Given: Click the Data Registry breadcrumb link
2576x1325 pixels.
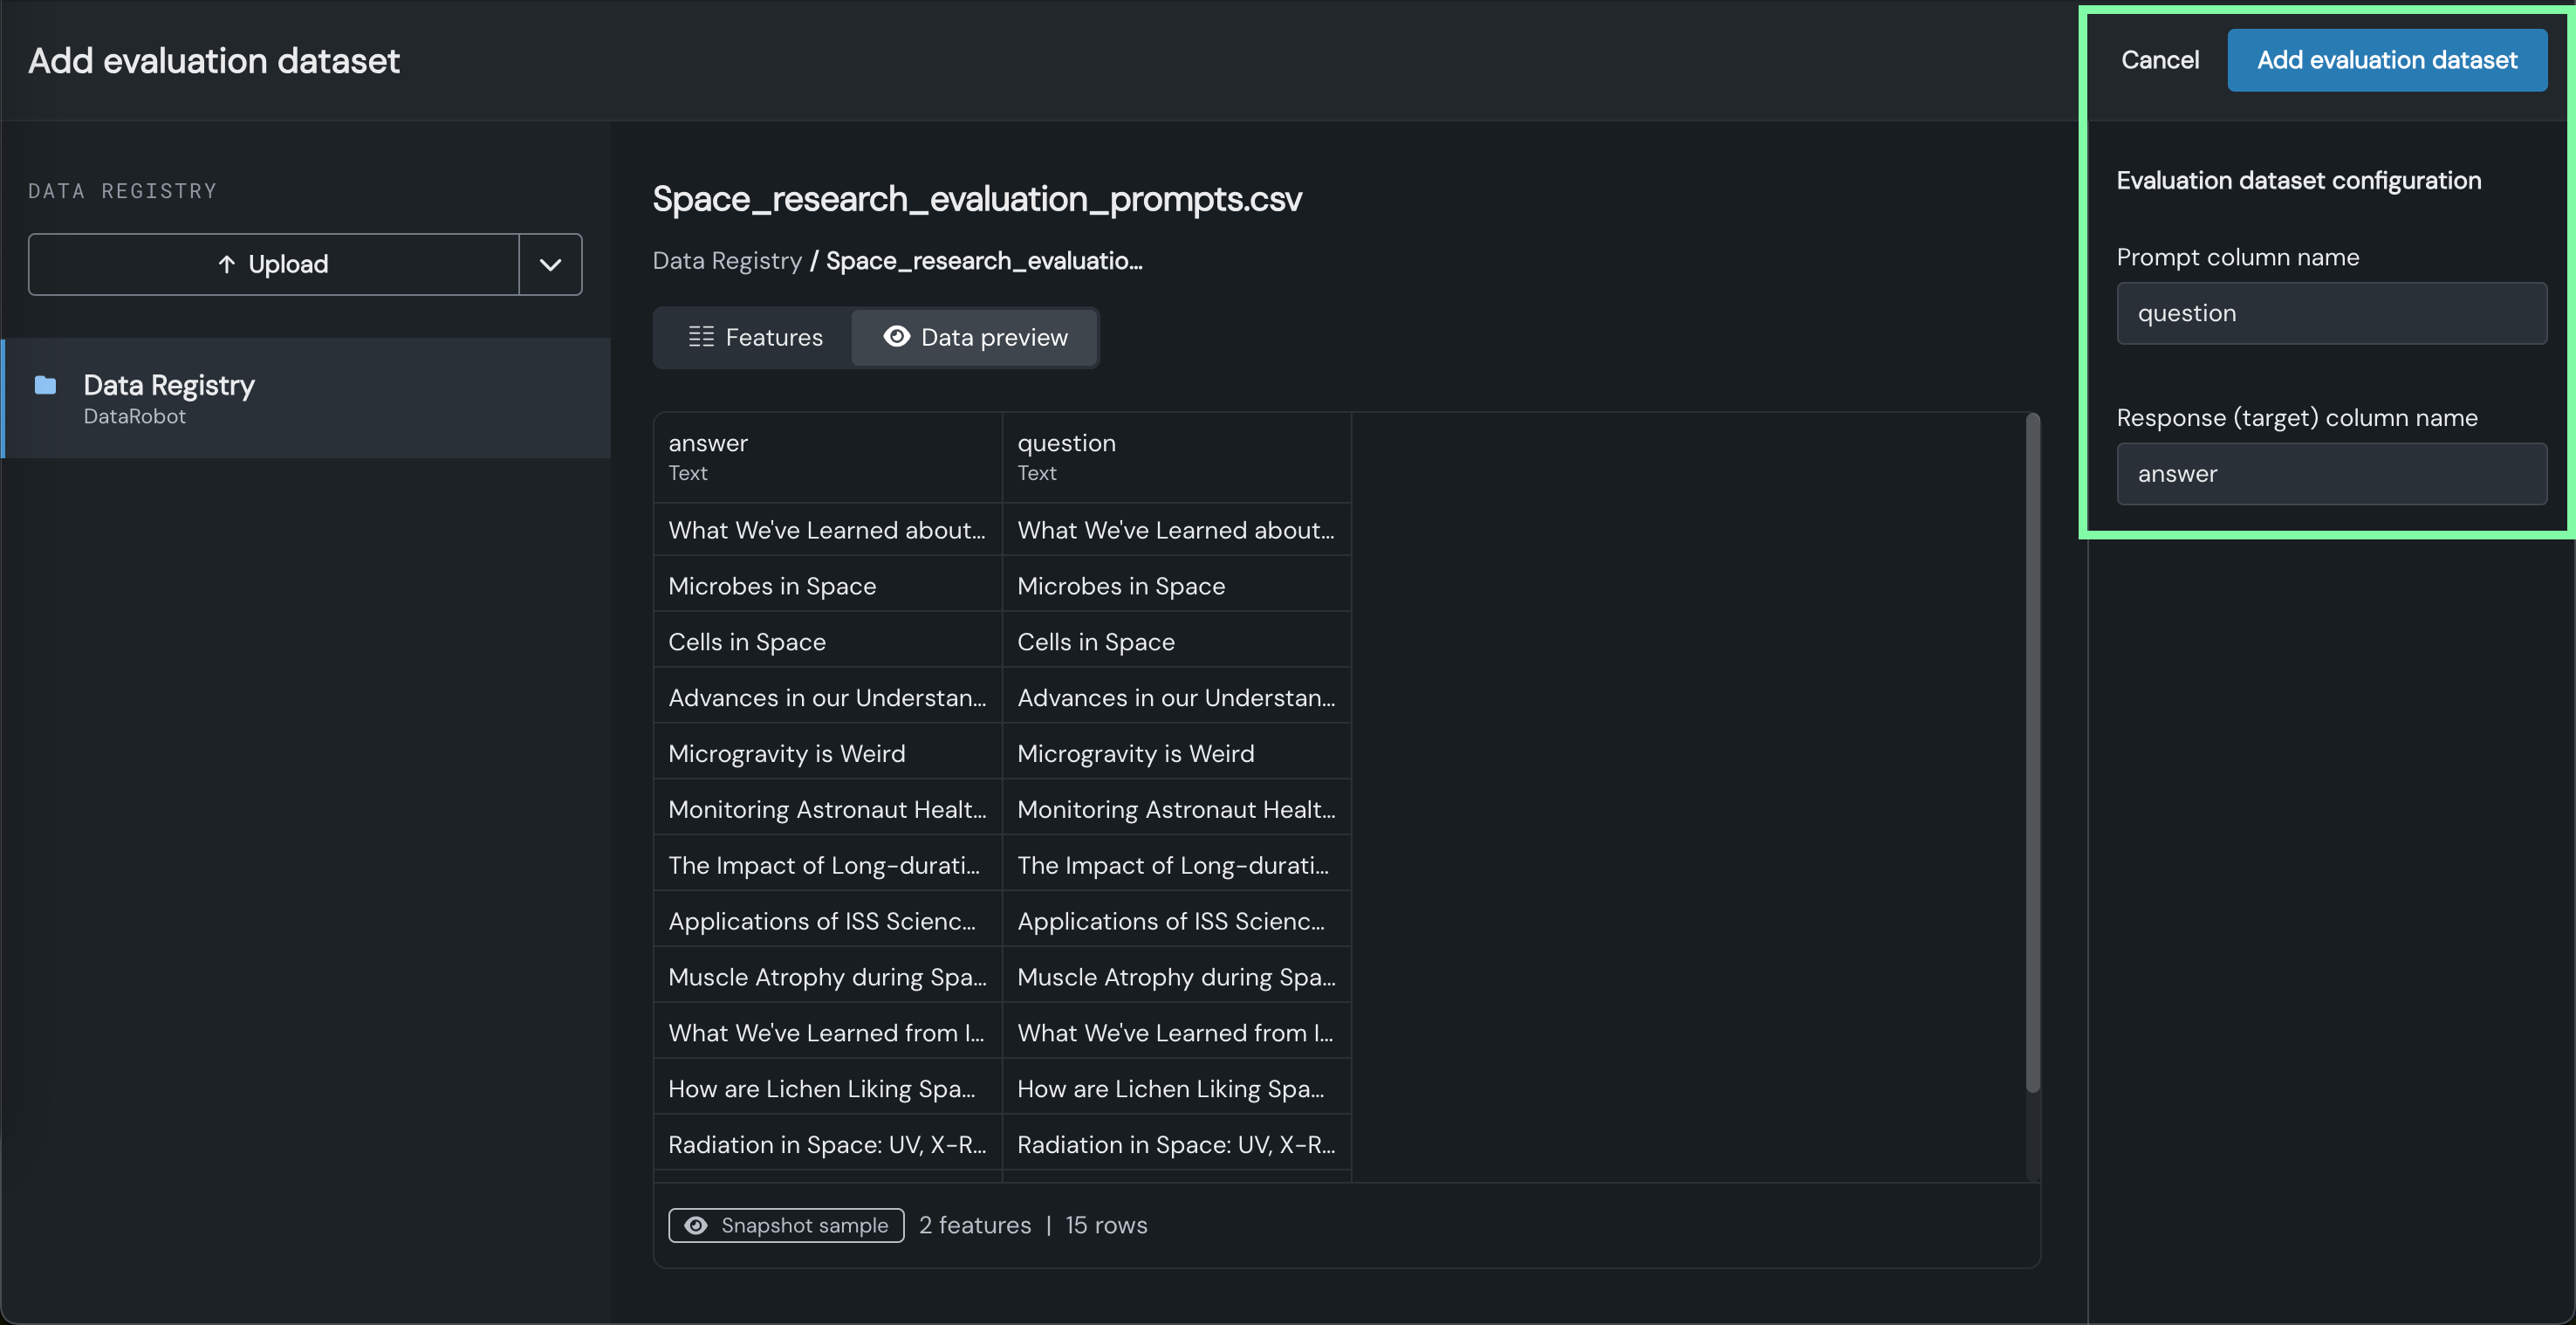Looking at the screenshot, I should 727,261.
